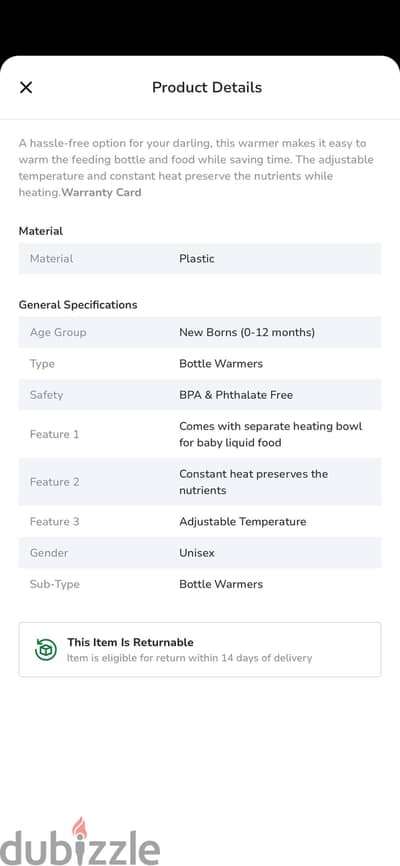
Task: Open the This Item Is Returnable card
Action: (200, 650)
